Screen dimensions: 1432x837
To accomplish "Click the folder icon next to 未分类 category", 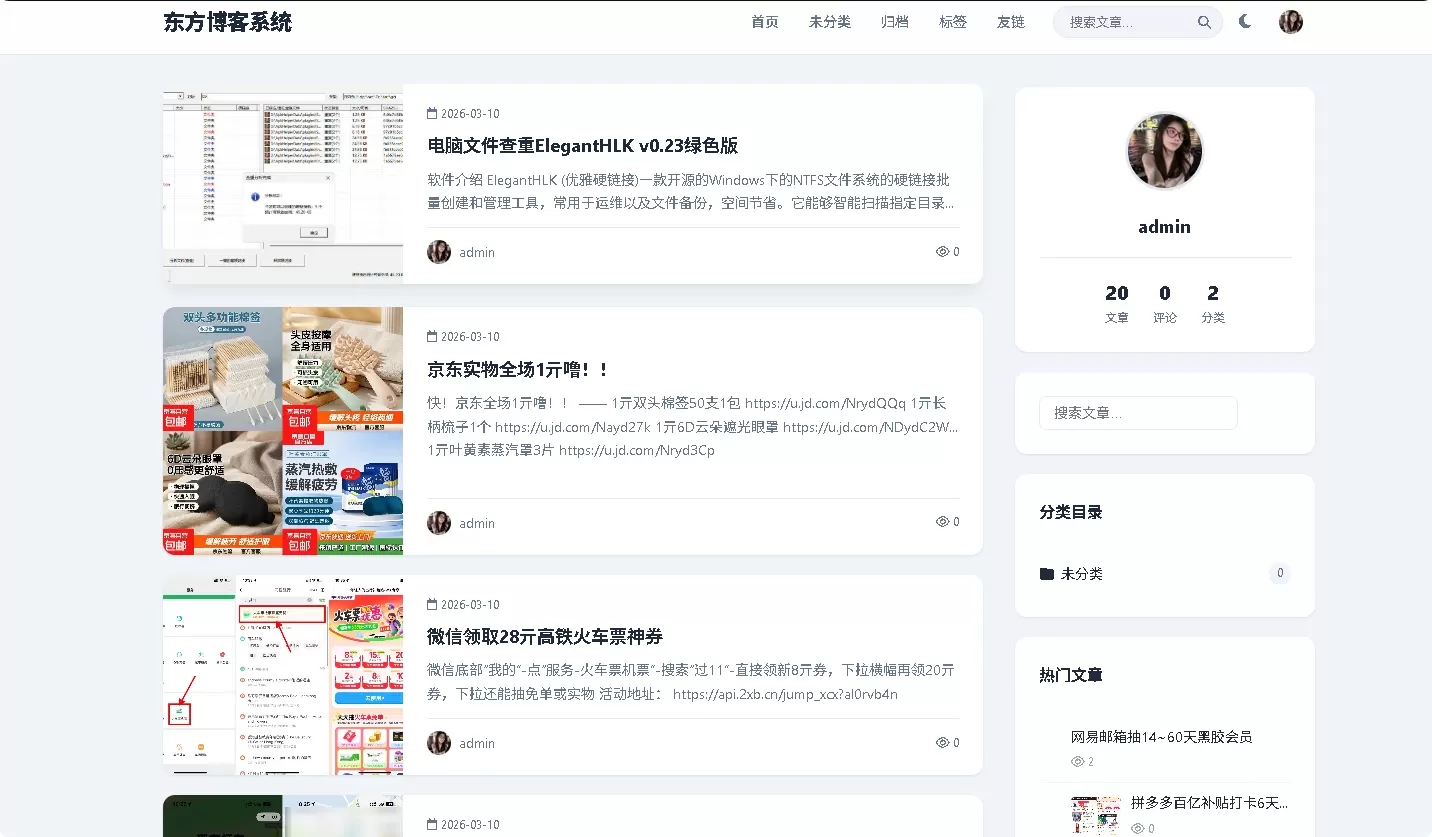I will click(1046, 573).
